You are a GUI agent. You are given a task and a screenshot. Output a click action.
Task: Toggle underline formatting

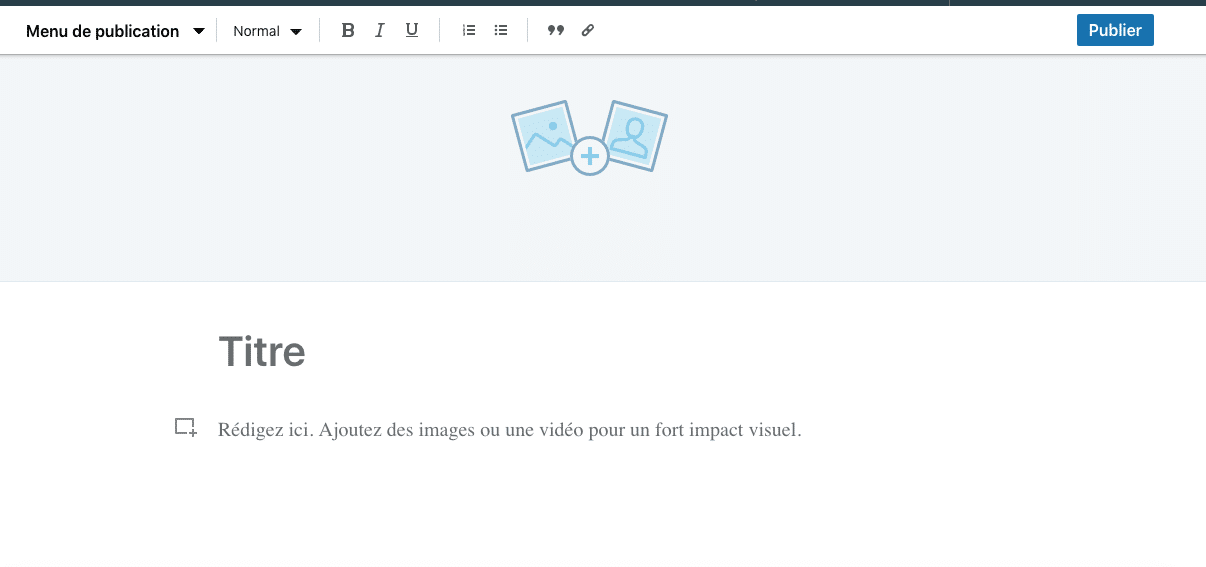[412, 31]
